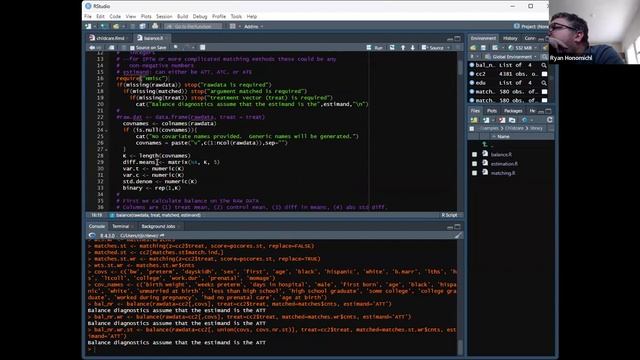This screenshot has width=640, height=360.
Task: Open the Debug menu
Action: pos(200,16)
